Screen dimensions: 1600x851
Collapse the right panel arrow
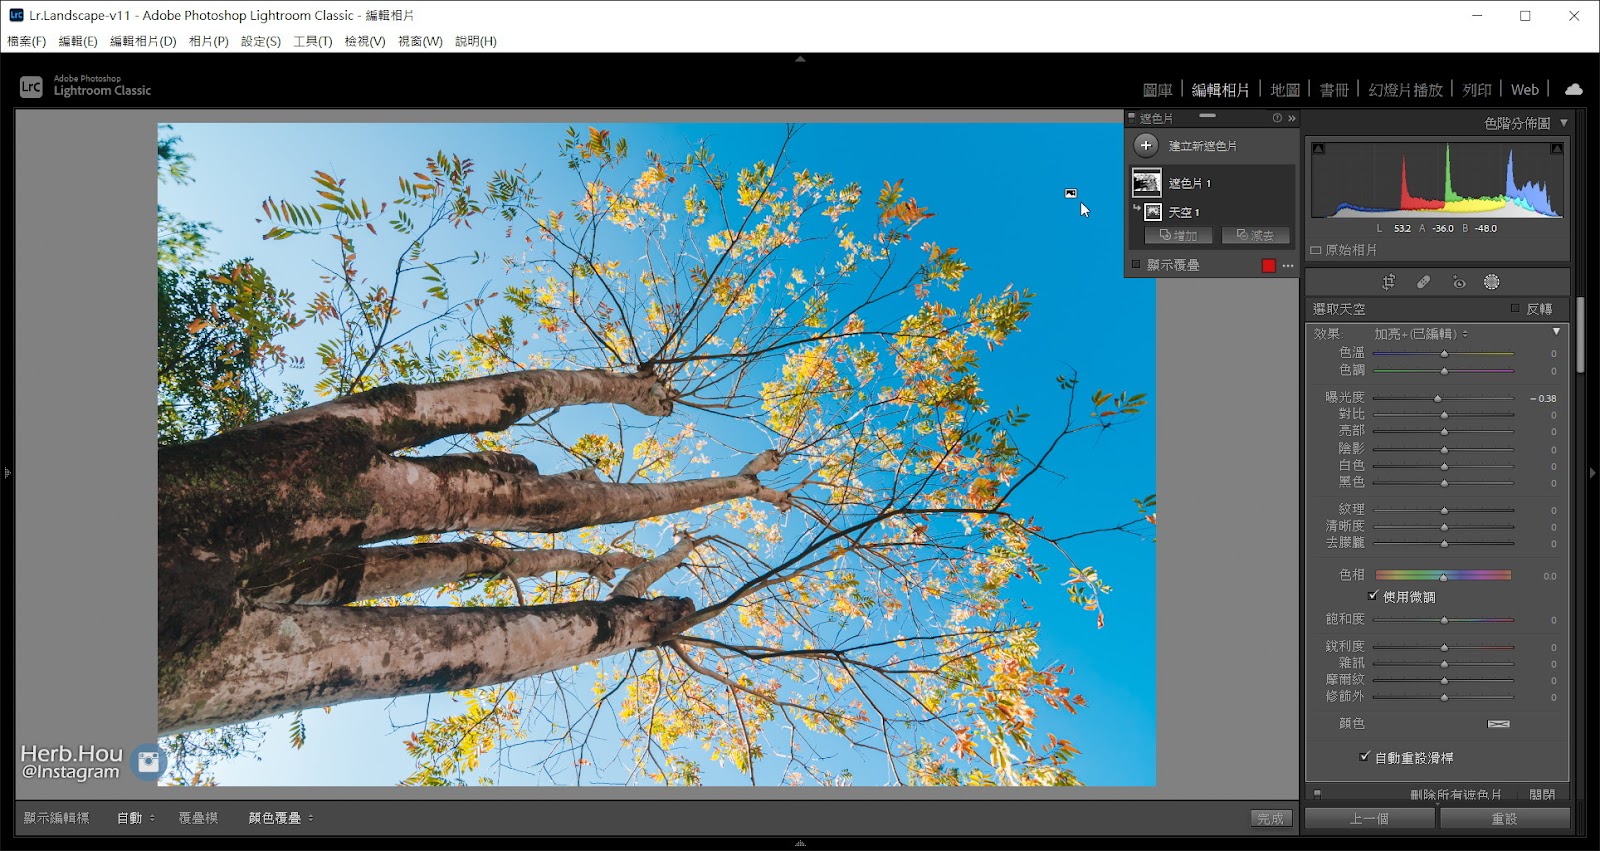pos(1593,472)
